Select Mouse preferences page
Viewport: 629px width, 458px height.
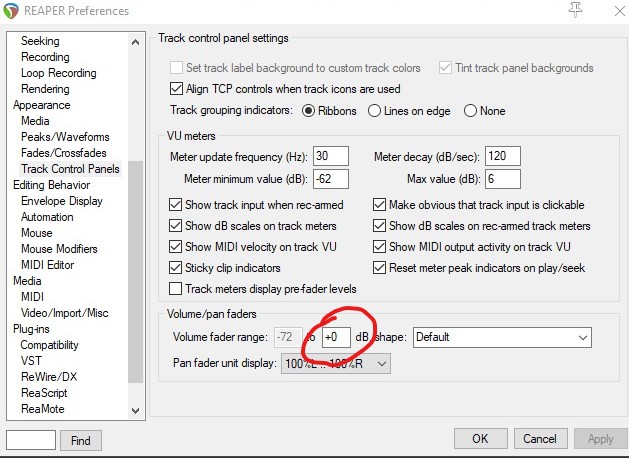(37, 233)
